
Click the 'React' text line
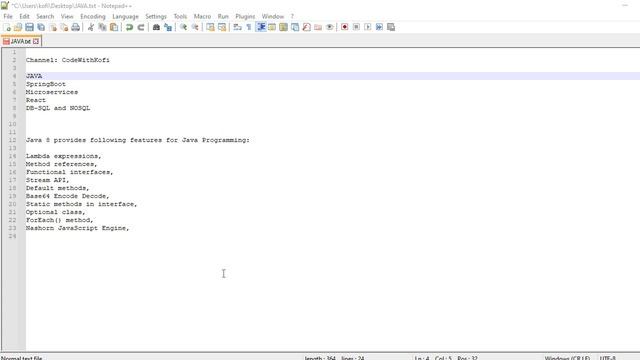[36, 100]
